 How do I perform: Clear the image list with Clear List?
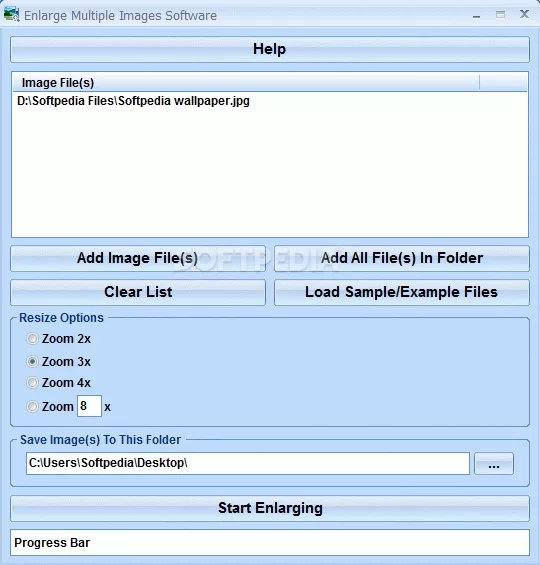(x=138, y=292)
